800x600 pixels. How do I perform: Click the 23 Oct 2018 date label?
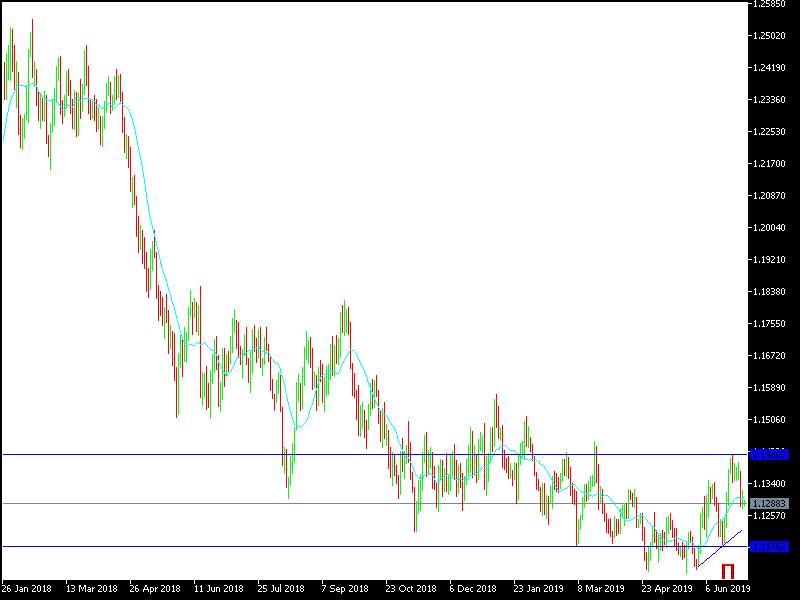[x=411, y=589]
